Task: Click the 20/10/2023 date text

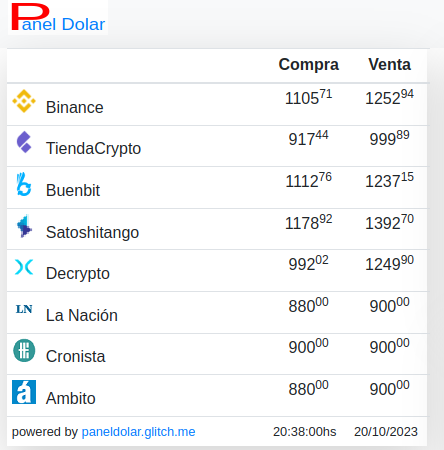Action: tap(386, 432)
